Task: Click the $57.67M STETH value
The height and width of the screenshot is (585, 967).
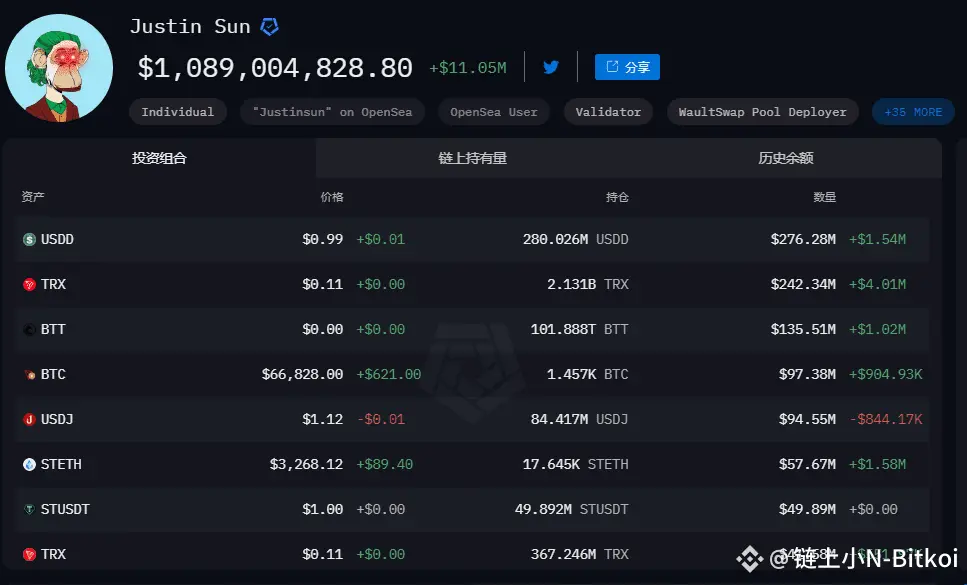Action: (807, 464)
